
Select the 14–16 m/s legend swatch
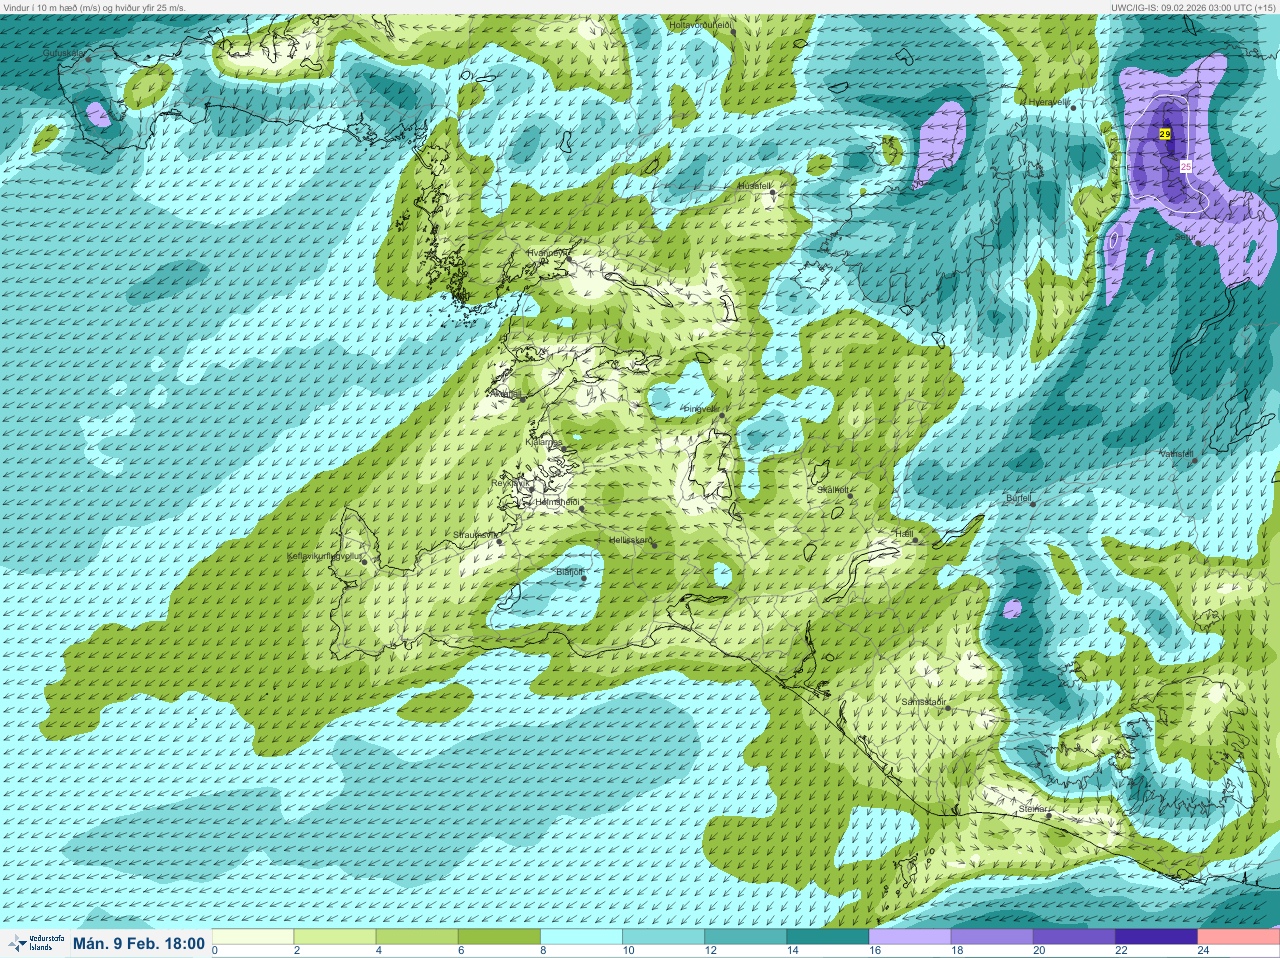click(828, 937)
